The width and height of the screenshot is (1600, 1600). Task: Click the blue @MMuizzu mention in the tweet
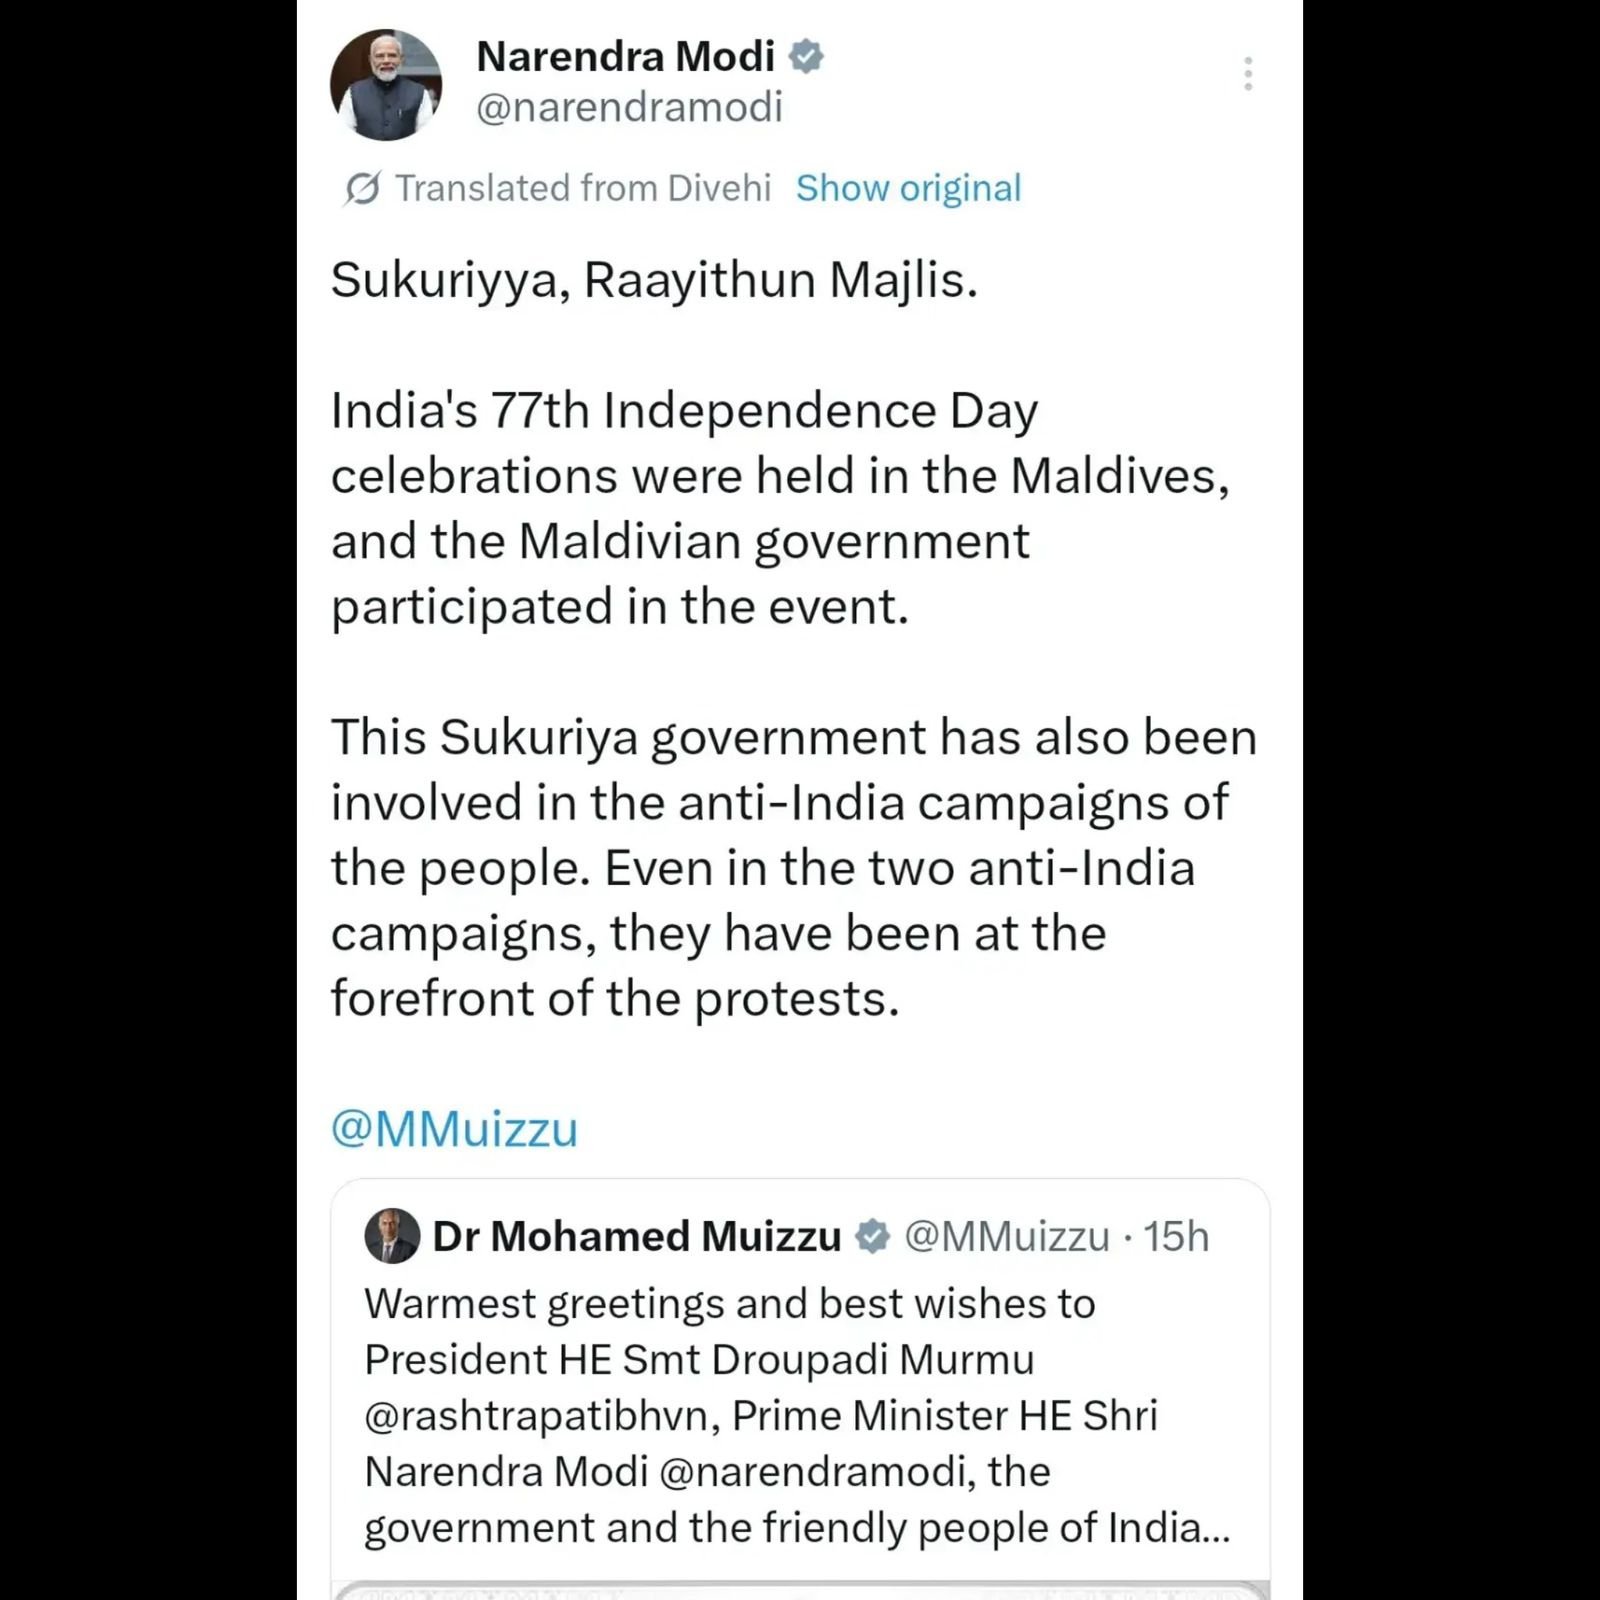tap(454, 1129)
